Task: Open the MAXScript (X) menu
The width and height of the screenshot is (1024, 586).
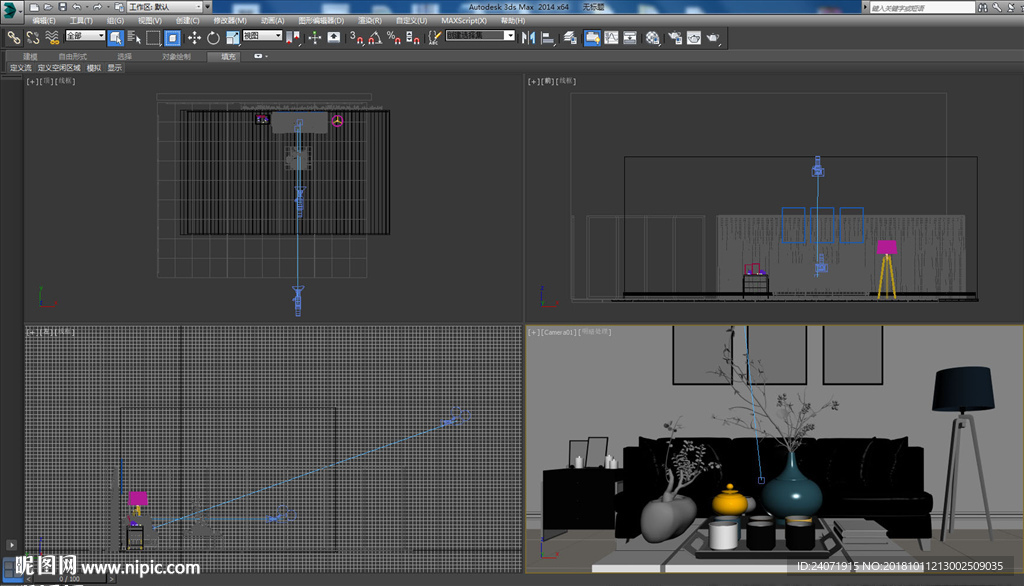Action: pos(464,21)
